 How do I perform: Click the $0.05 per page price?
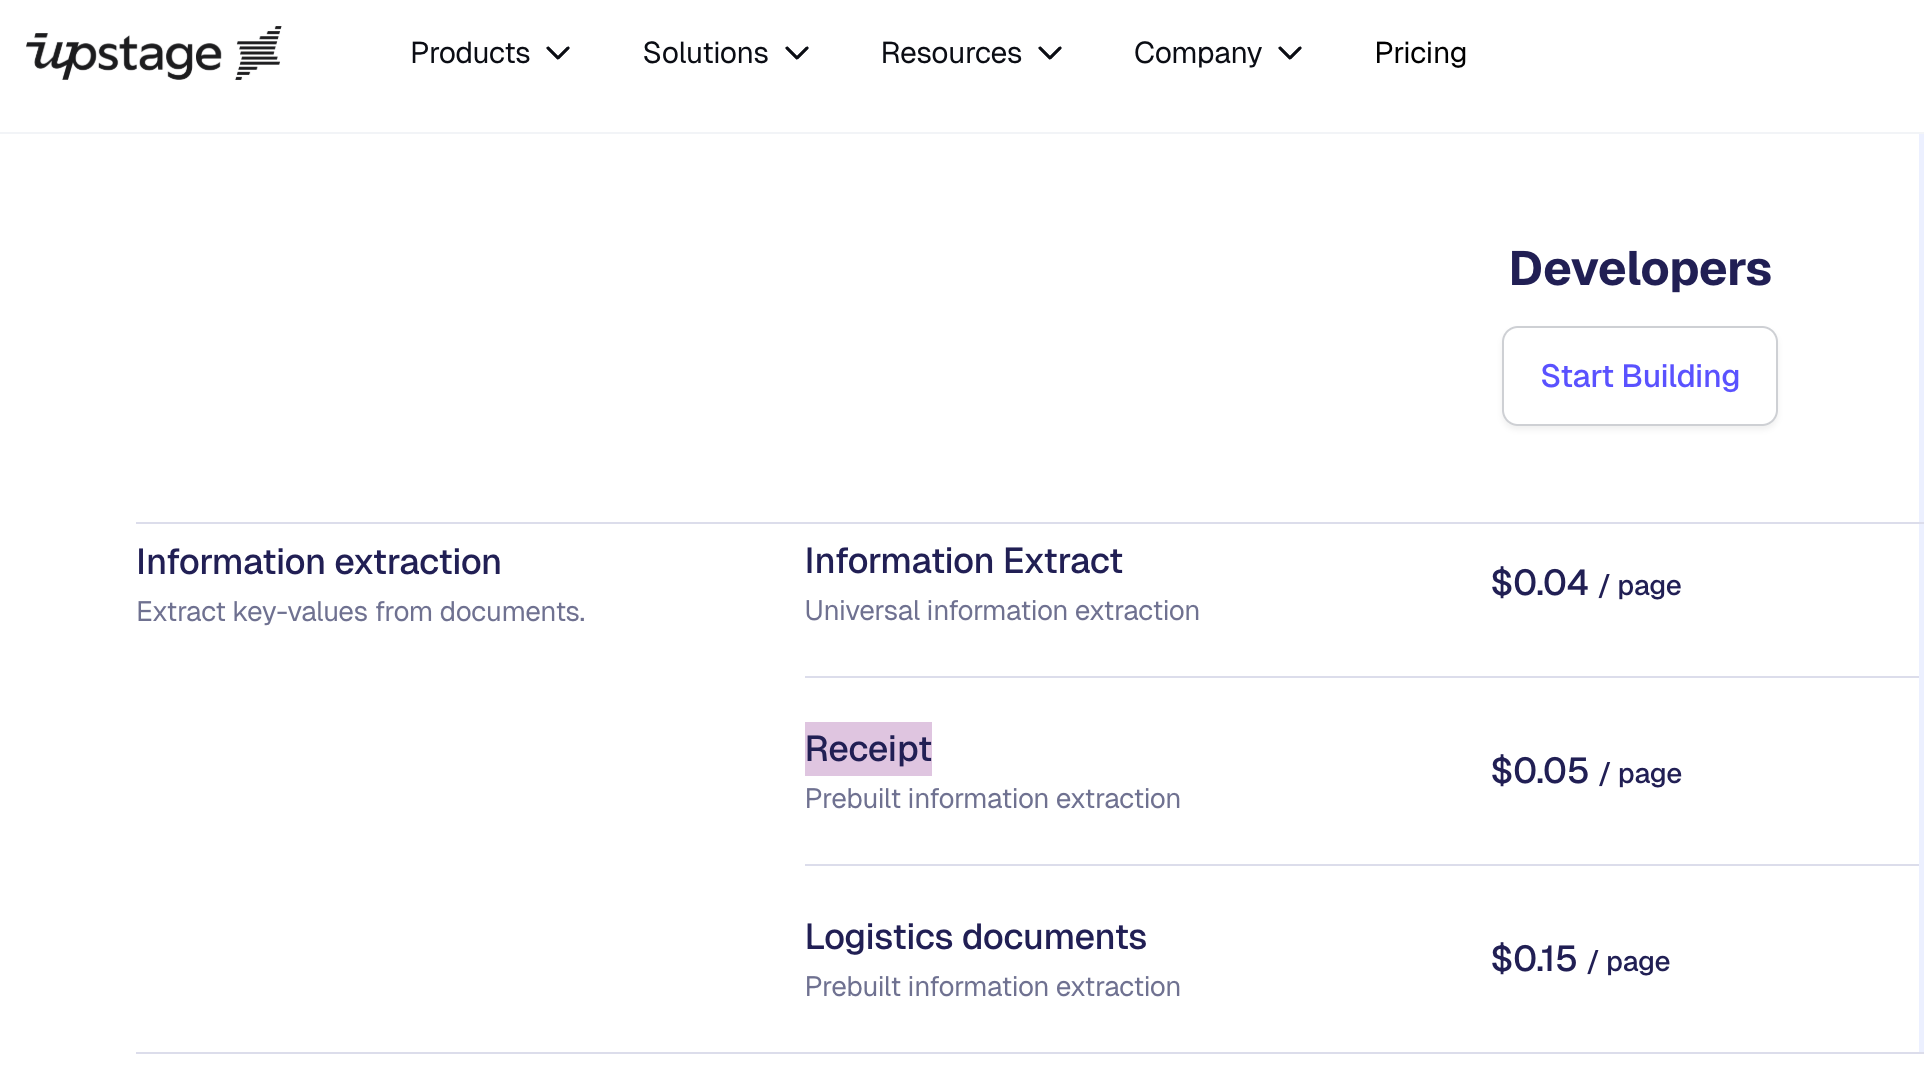[x=1585, y=771]
